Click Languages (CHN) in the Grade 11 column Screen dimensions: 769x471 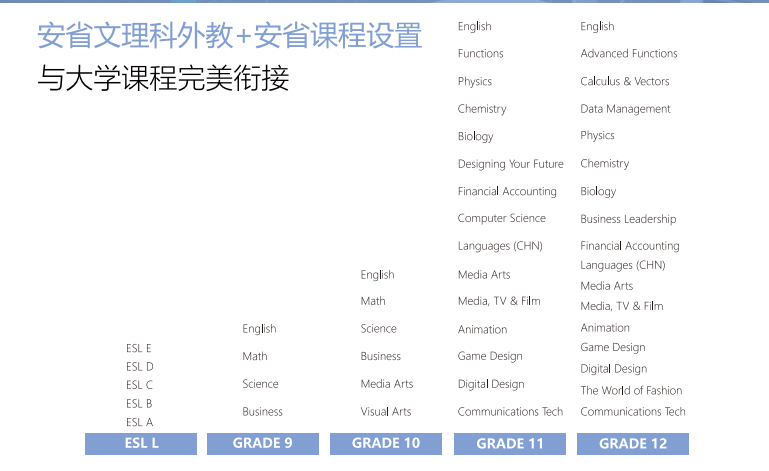click(500, 246)
